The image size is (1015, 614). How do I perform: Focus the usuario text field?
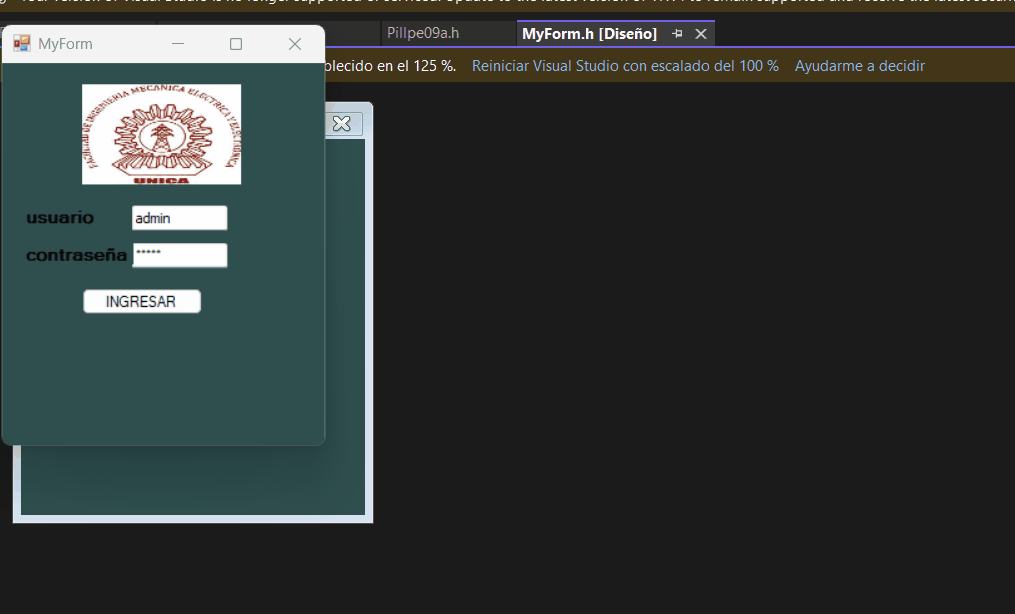179,218
